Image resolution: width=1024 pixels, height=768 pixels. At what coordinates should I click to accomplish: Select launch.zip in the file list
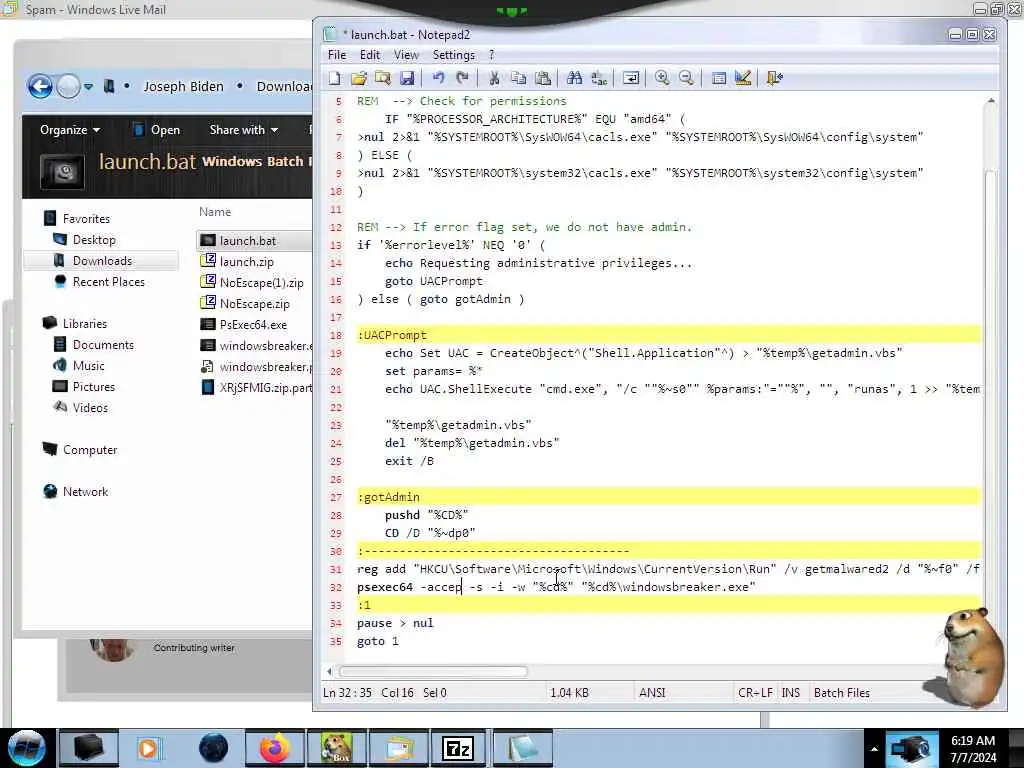pyautogui.click(x=247, y=262)
